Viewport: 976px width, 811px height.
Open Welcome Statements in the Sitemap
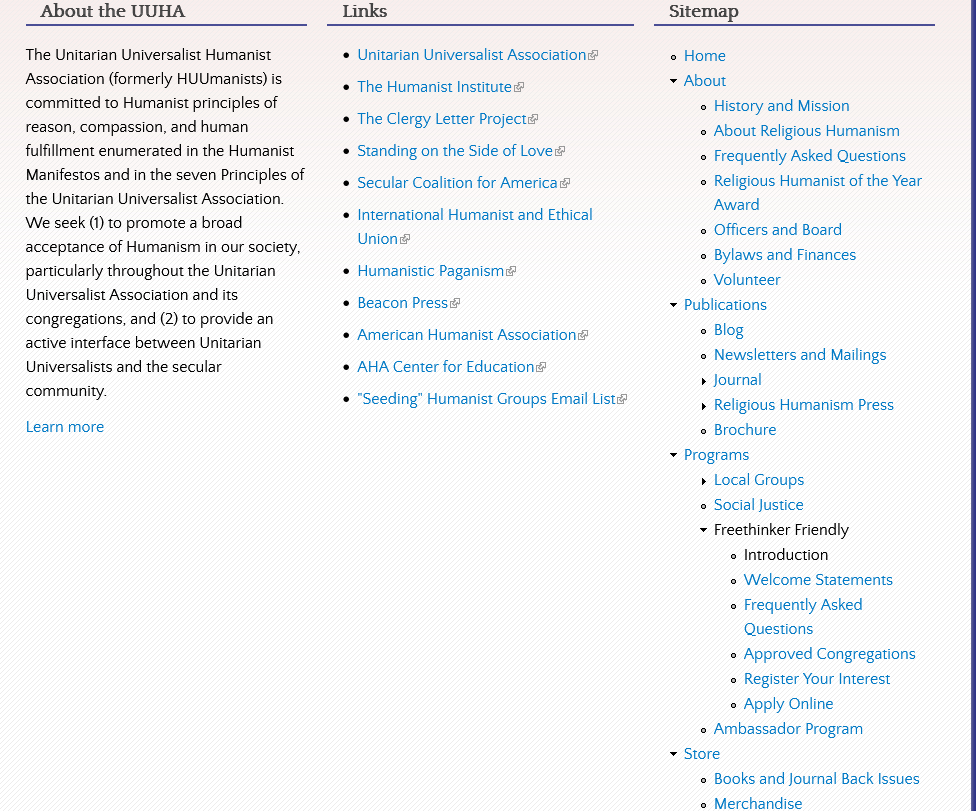pyautogui.click(x=819, y=579)
